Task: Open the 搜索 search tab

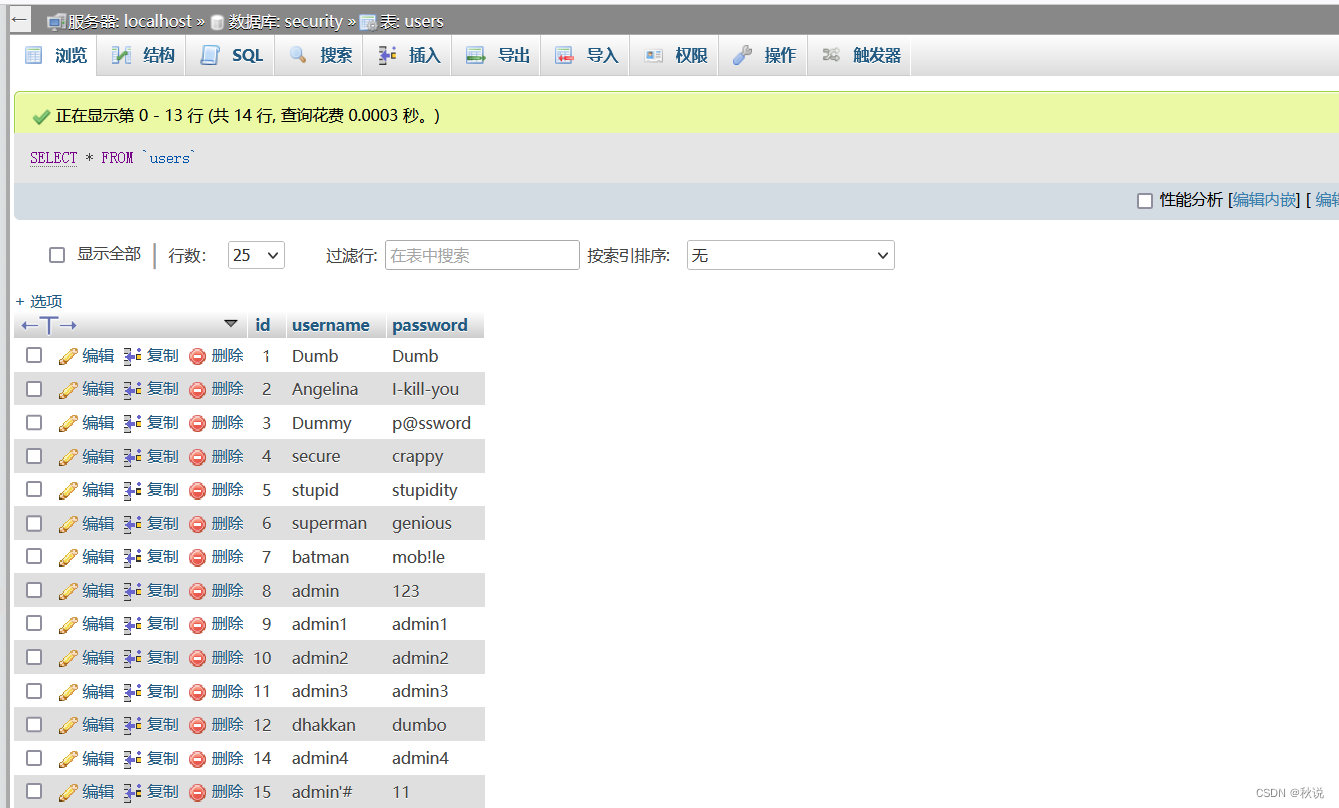Action: click(x=320, y=56)
